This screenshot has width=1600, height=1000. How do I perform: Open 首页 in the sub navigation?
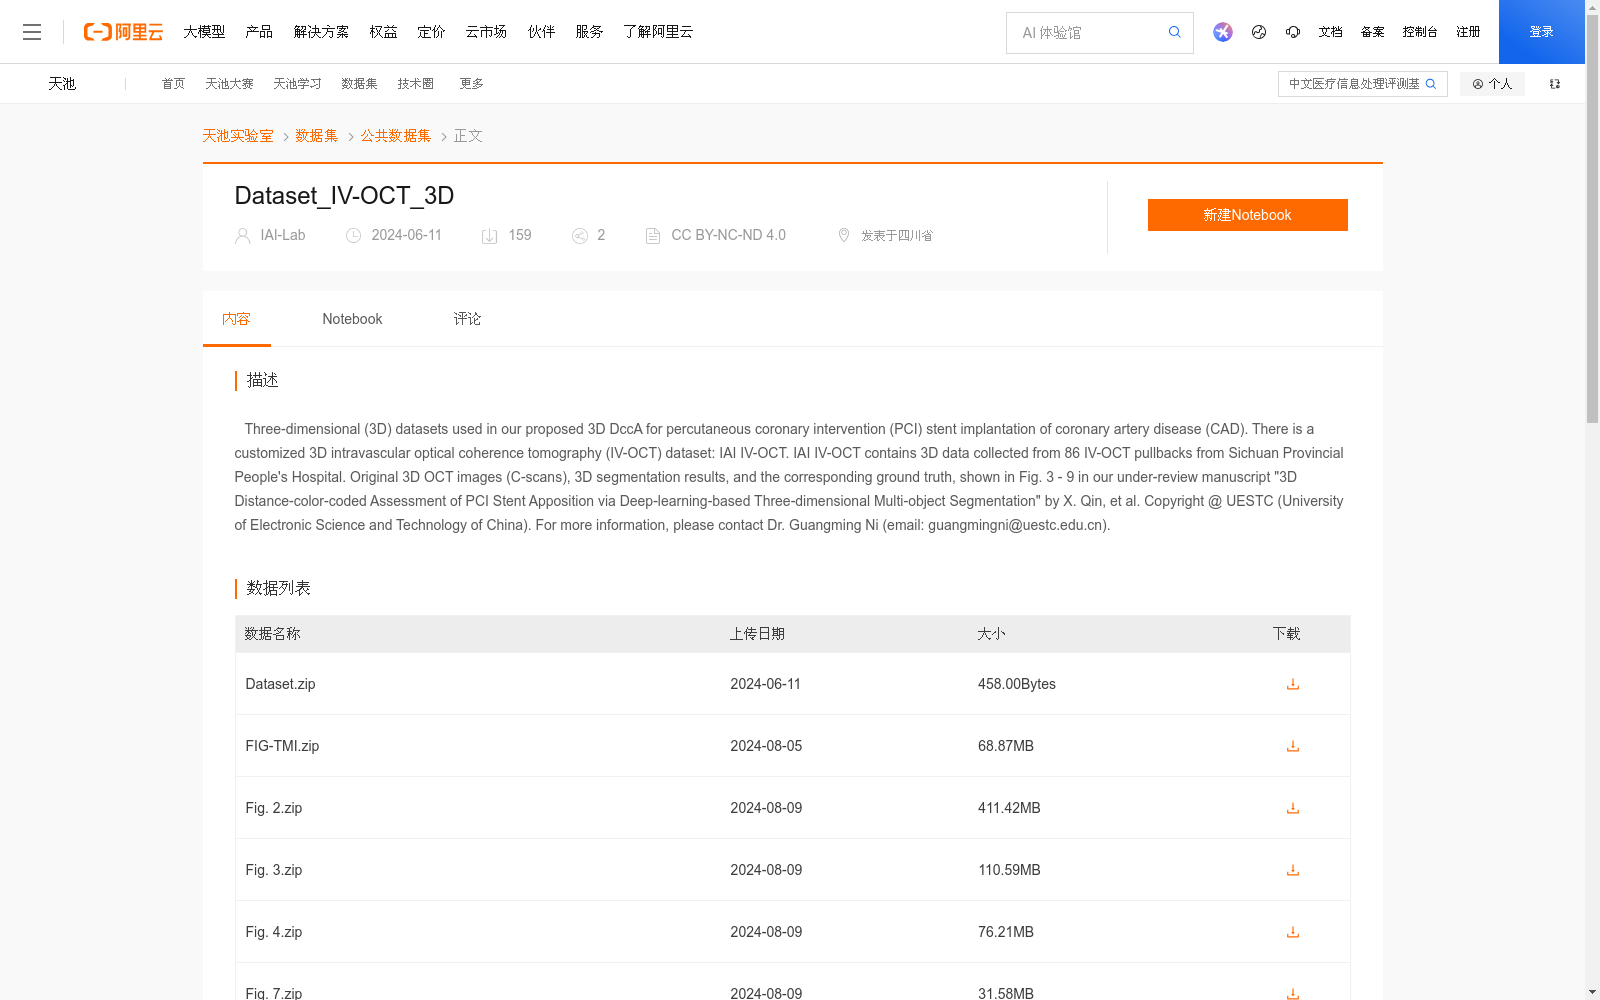[x=173, y=84]
